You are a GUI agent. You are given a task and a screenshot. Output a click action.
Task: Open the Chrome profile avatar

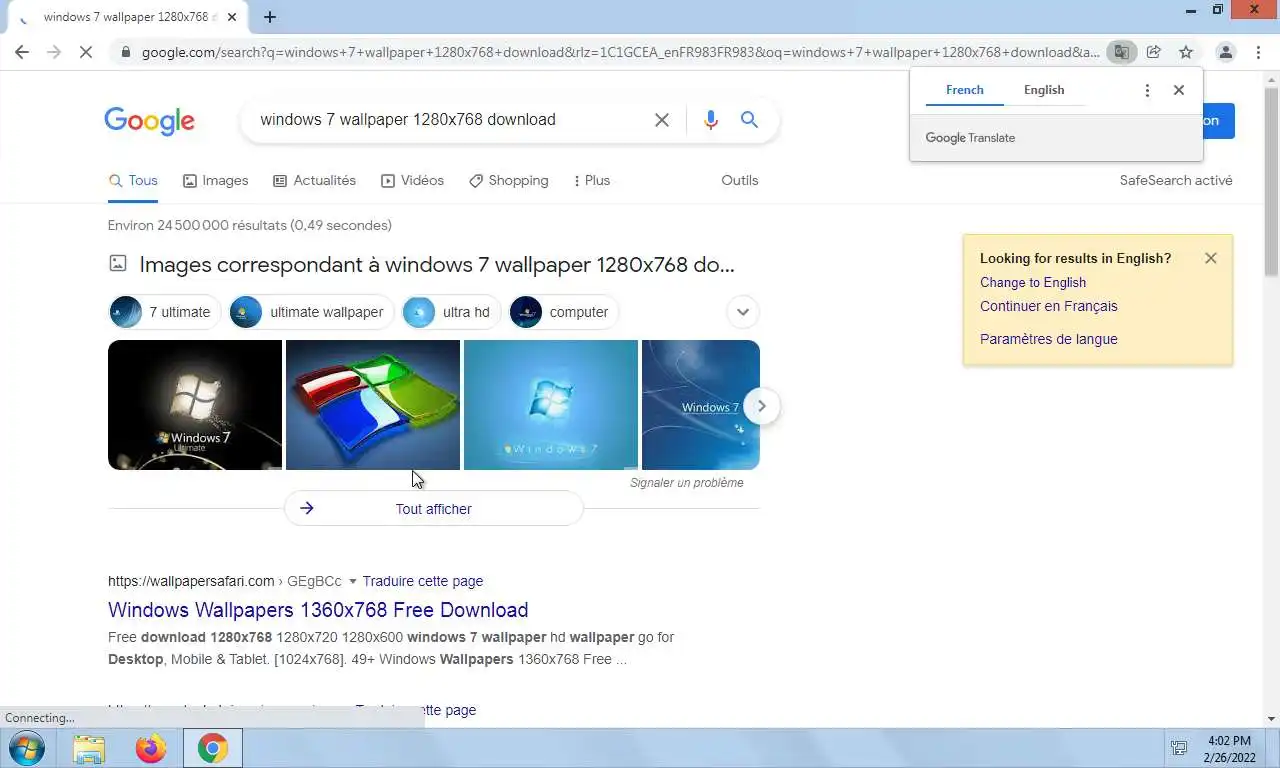pyautogui.click(x=1225, y=52)
